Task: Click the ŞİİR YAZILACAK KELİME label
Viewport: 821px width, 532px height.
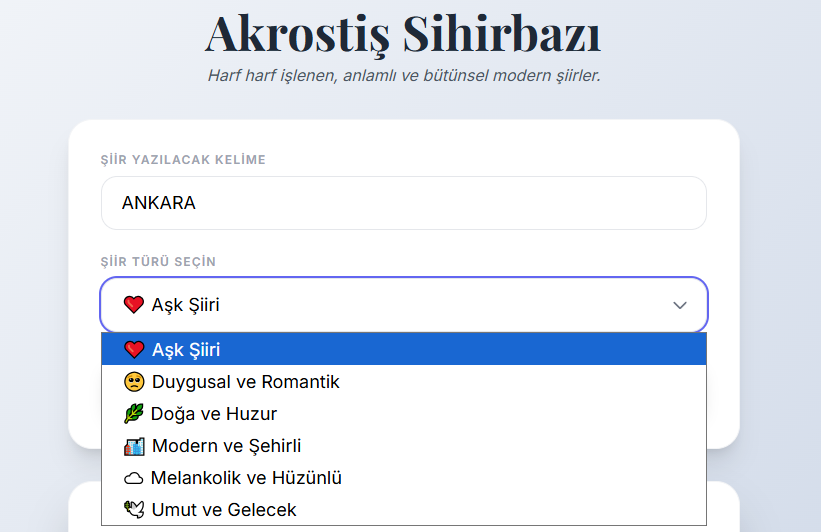Action: [x=183, y=160]
